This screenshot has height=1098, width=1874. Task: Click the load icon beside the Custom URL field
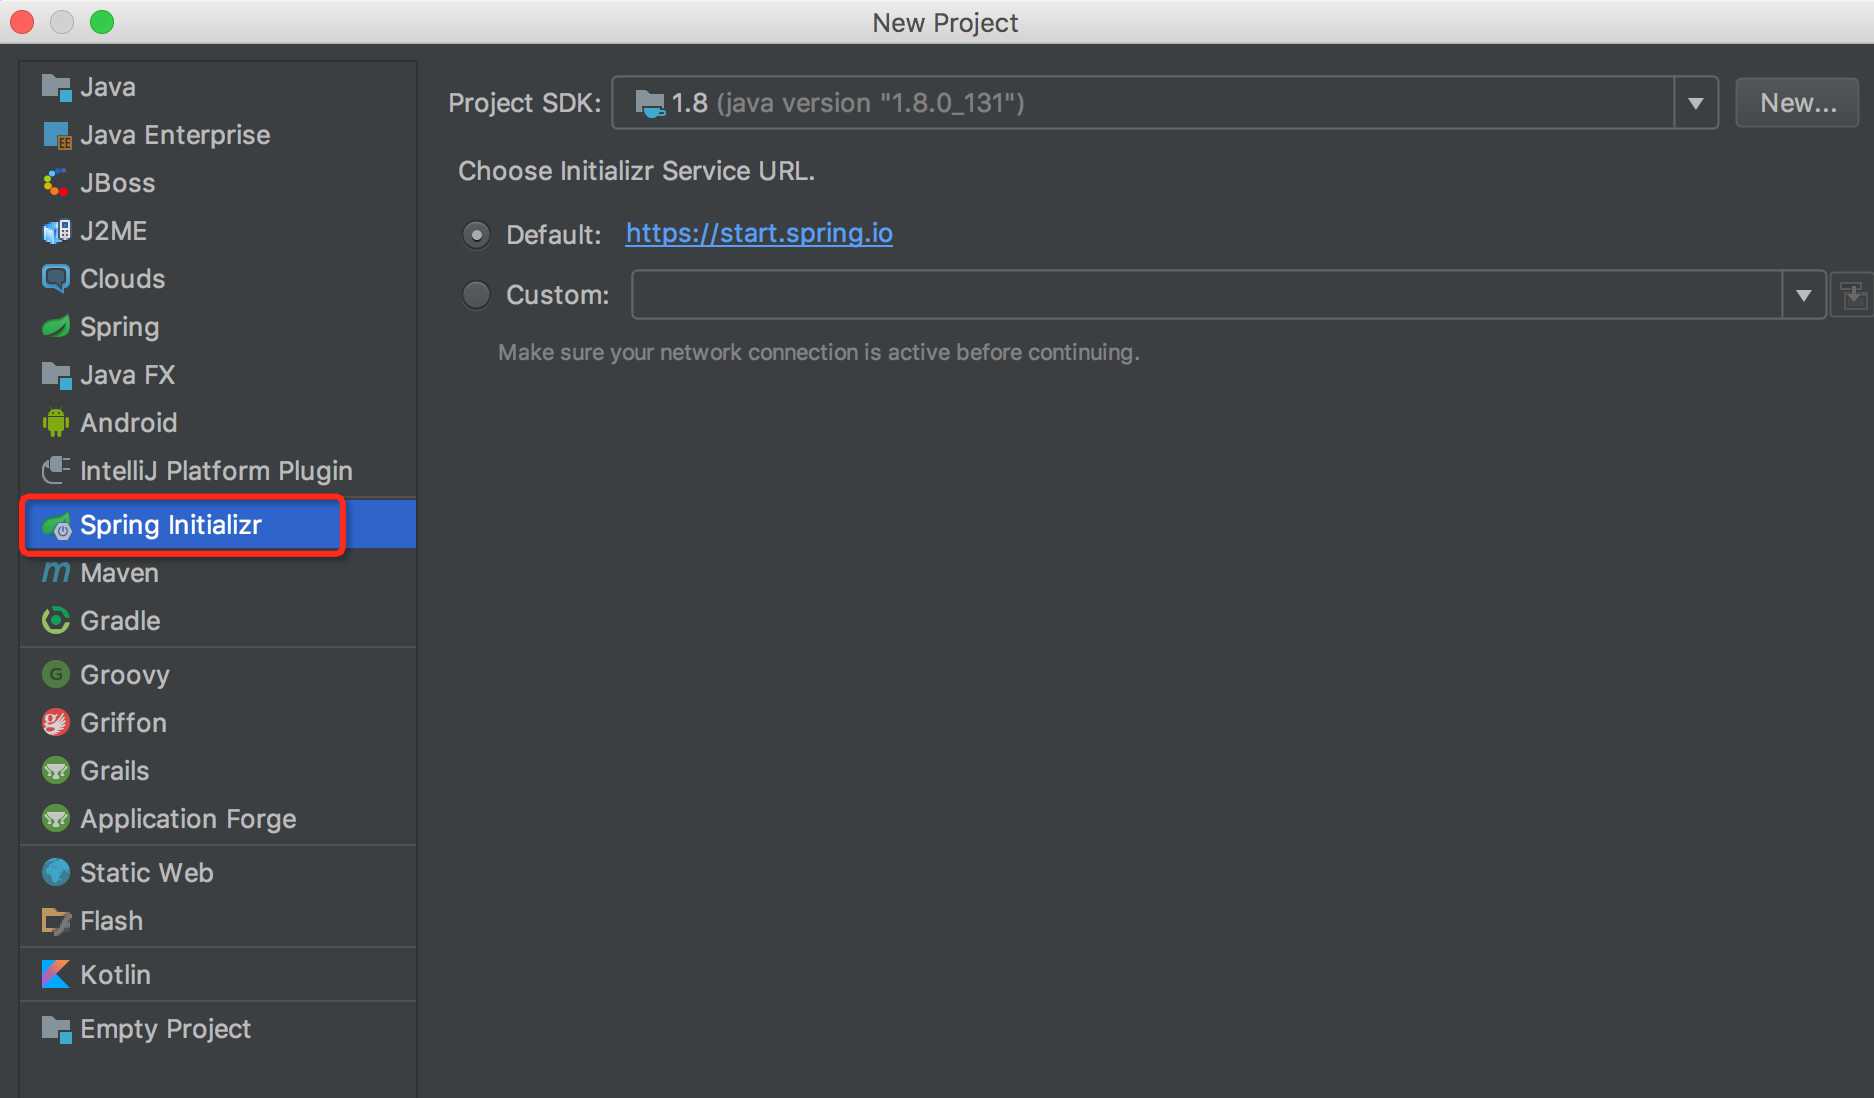click(1852, 295)
